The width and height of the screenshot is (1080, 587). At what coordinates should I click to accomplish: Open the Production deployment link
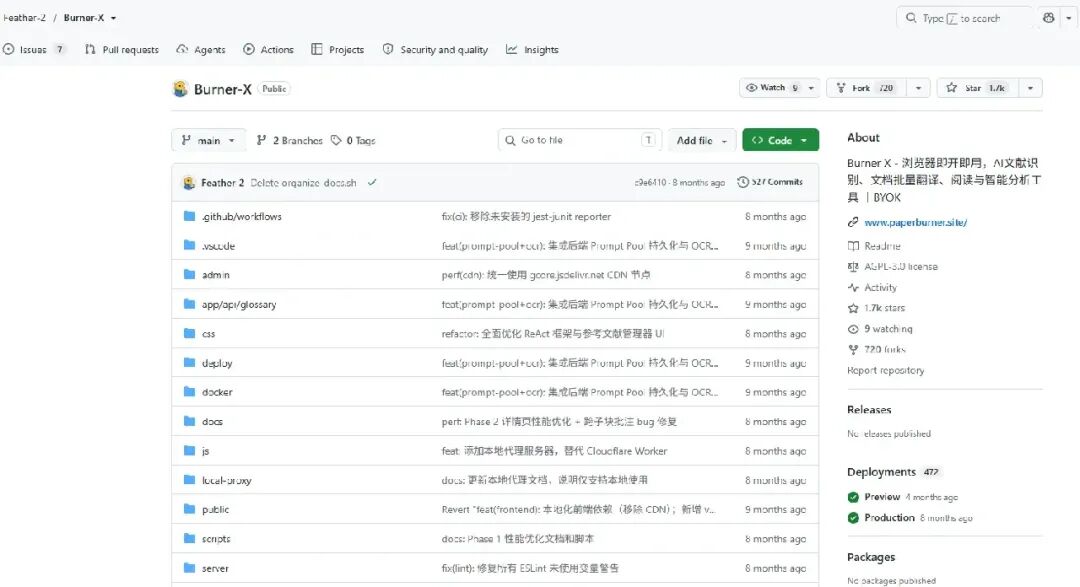click(x=889, y=517)
